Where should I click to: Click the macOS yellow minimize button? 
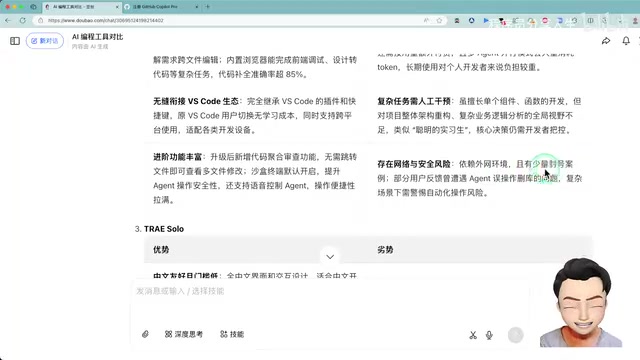[x=14, y=7]
